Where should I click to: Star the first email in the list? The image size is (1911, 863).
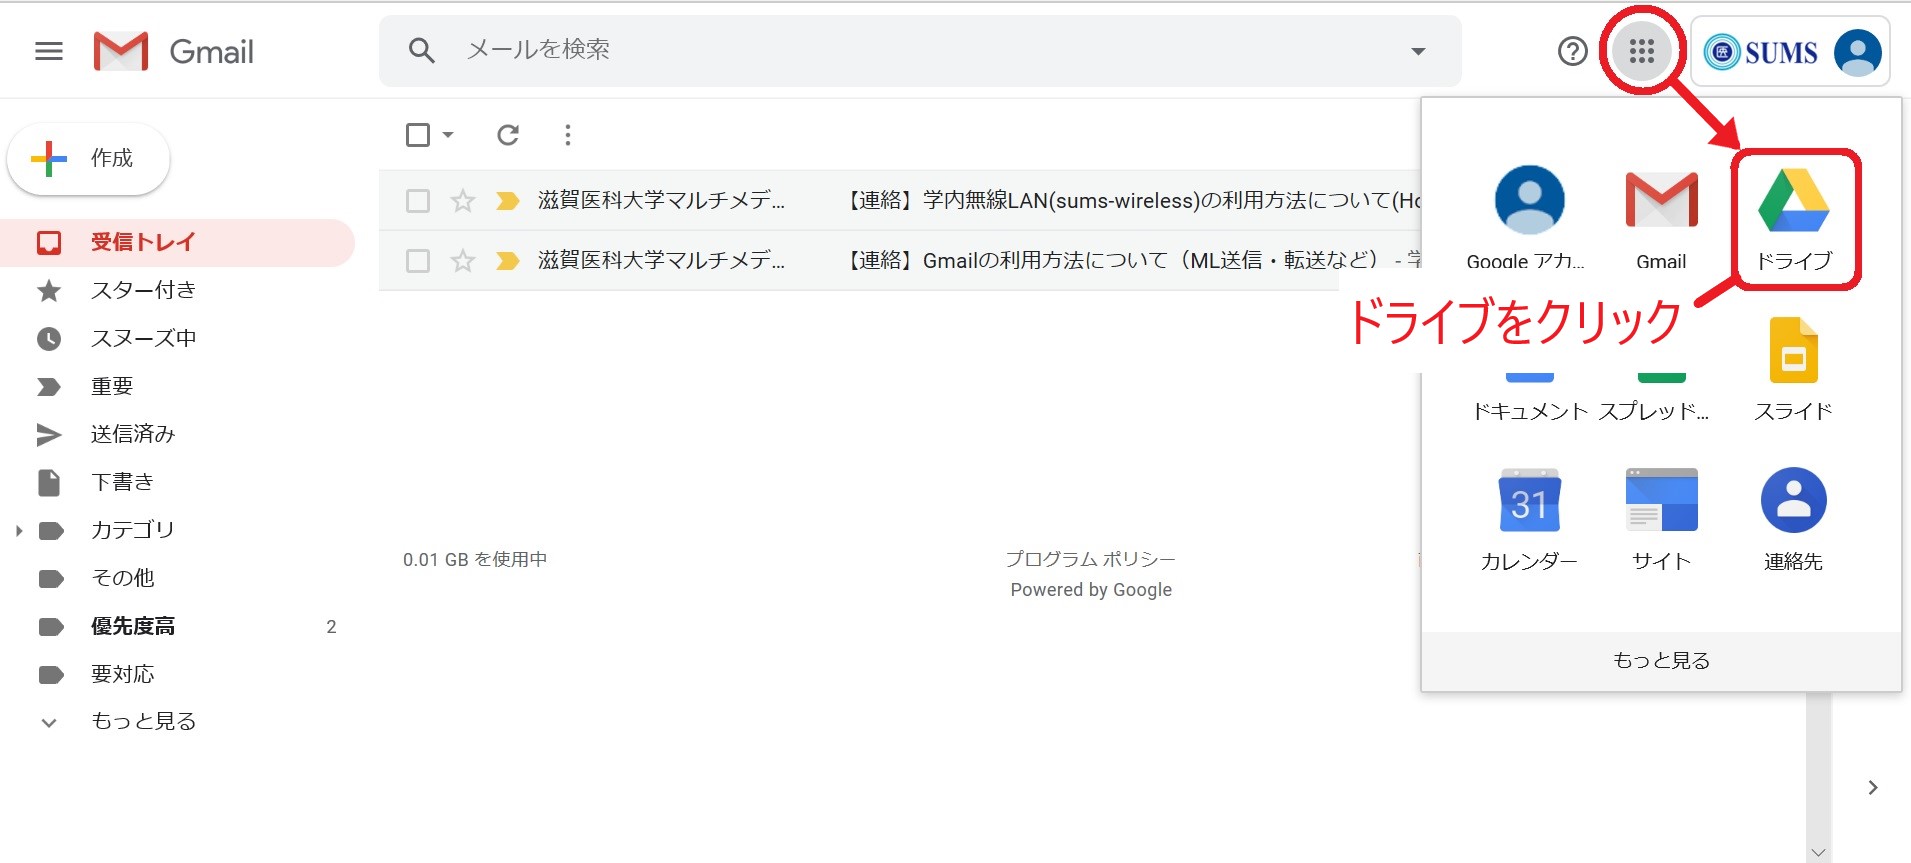(x=462, y=201)
